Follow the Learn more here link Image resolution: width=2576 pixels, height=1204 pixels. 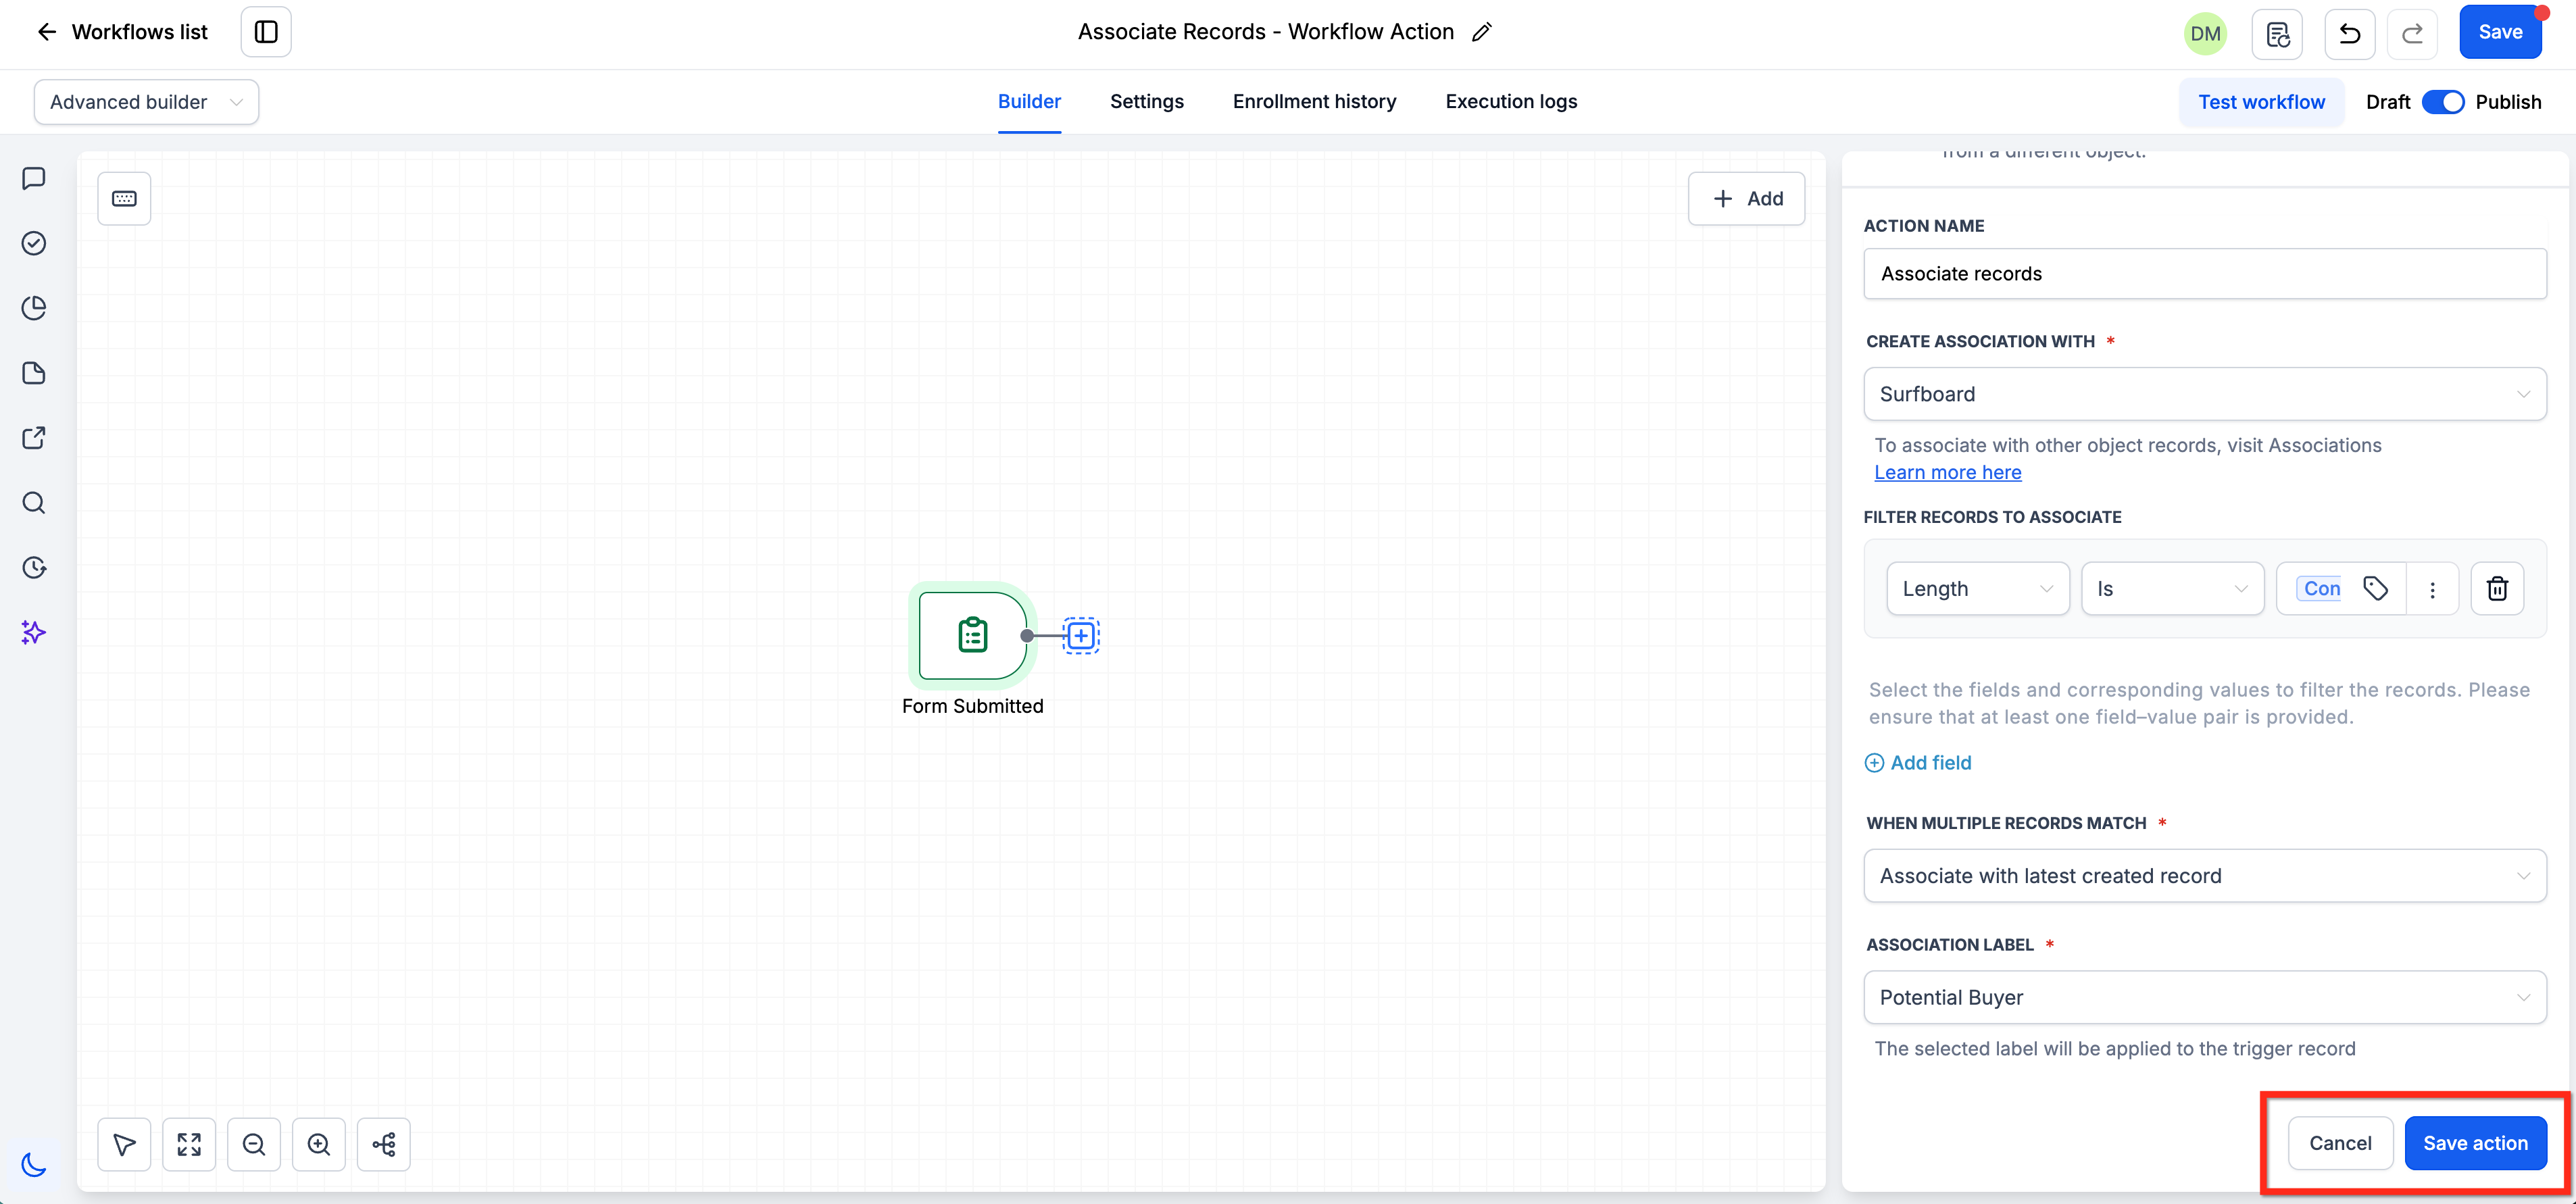1947,472
